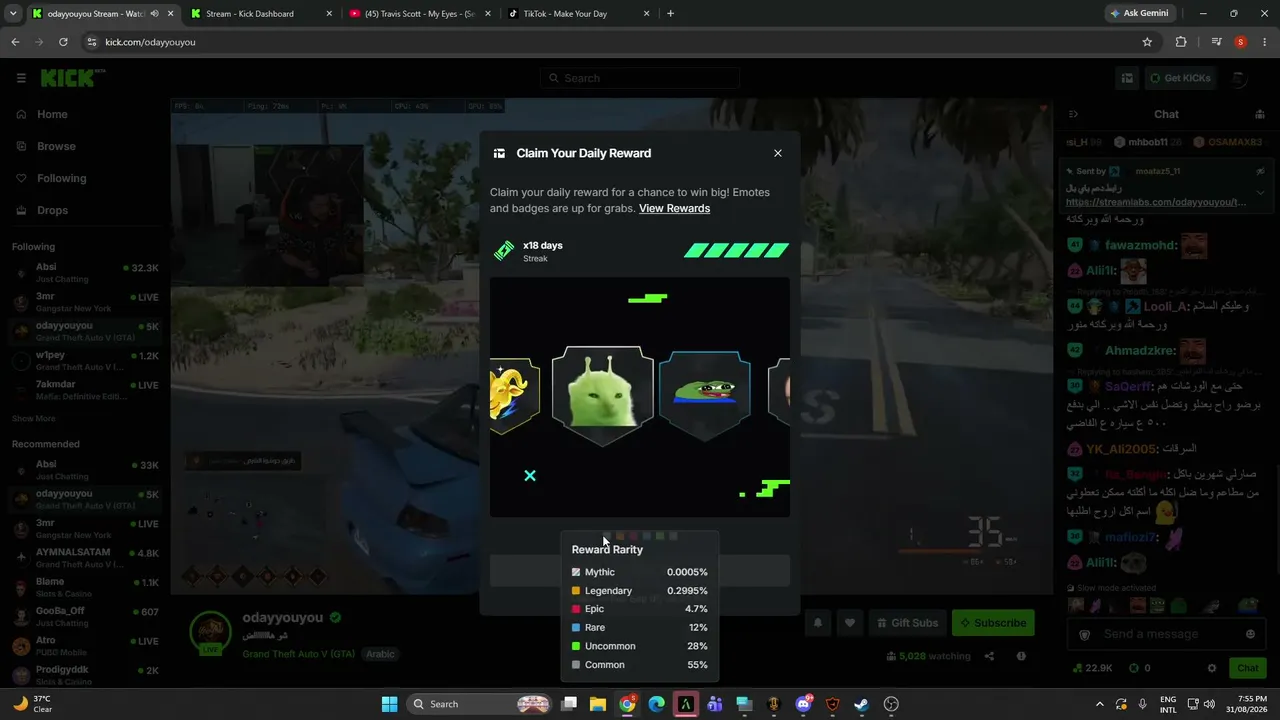Select the Pepe frog reward emote
Screen dimensions: 1280x720
(x=705, y=394)
